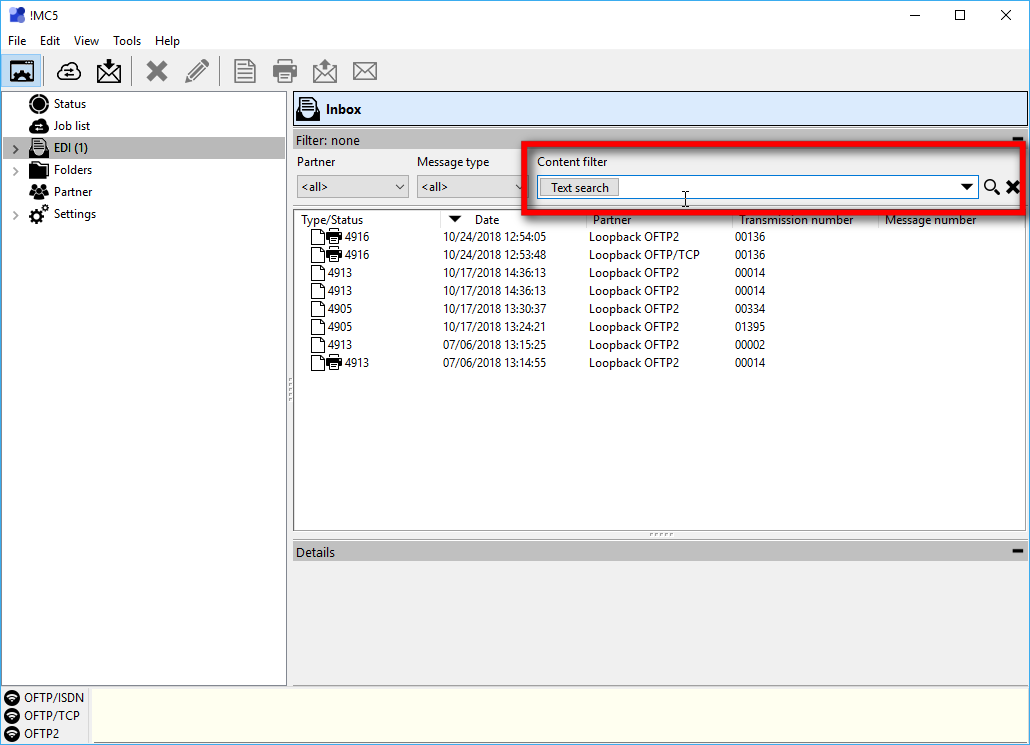Select message dated 10/24/2018 12:54:05
1030x745 pixels.
click(659, 237)
